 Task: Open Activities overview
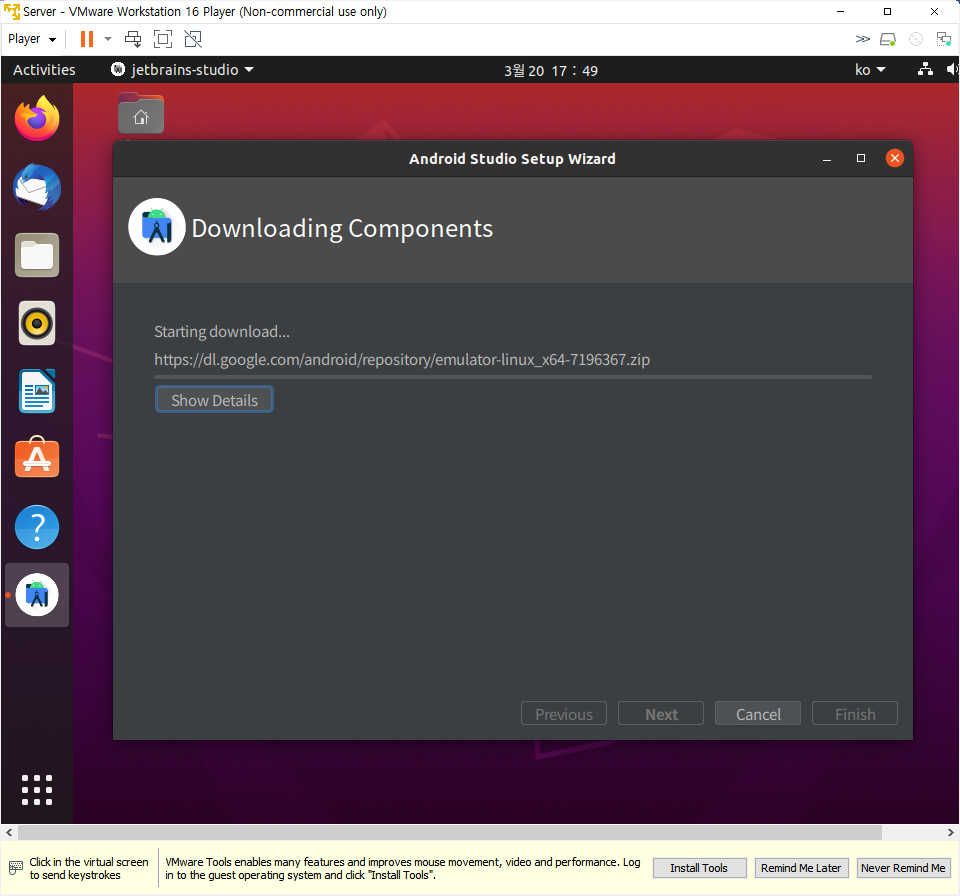coord(44,69)
